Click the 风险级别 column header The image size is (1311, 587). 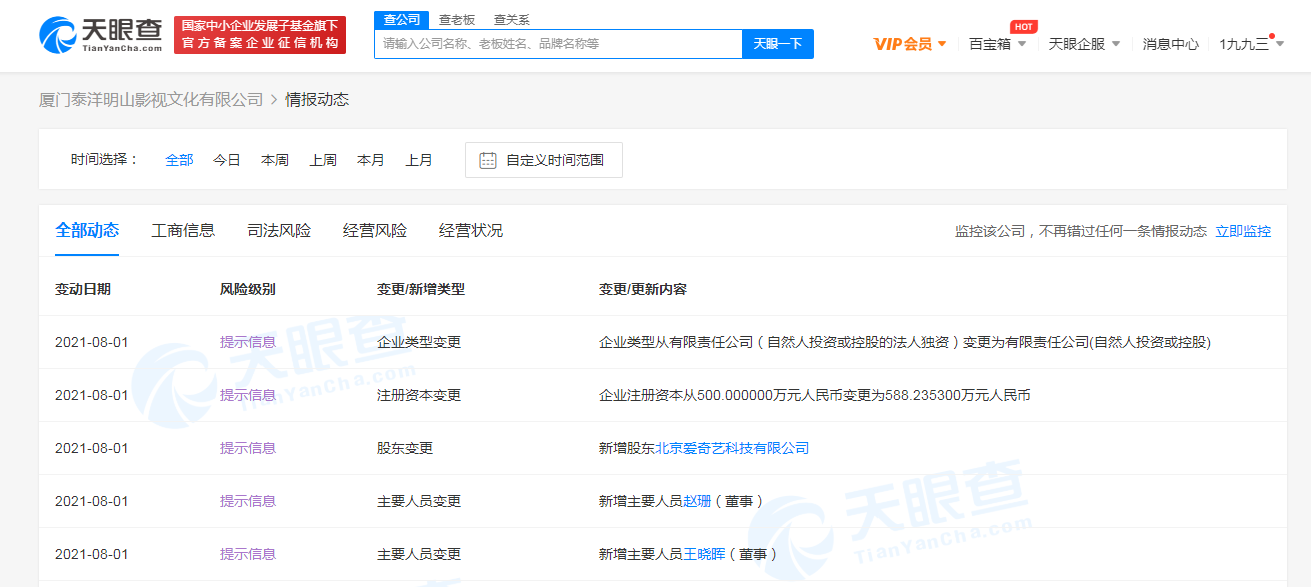click(248, 289)
